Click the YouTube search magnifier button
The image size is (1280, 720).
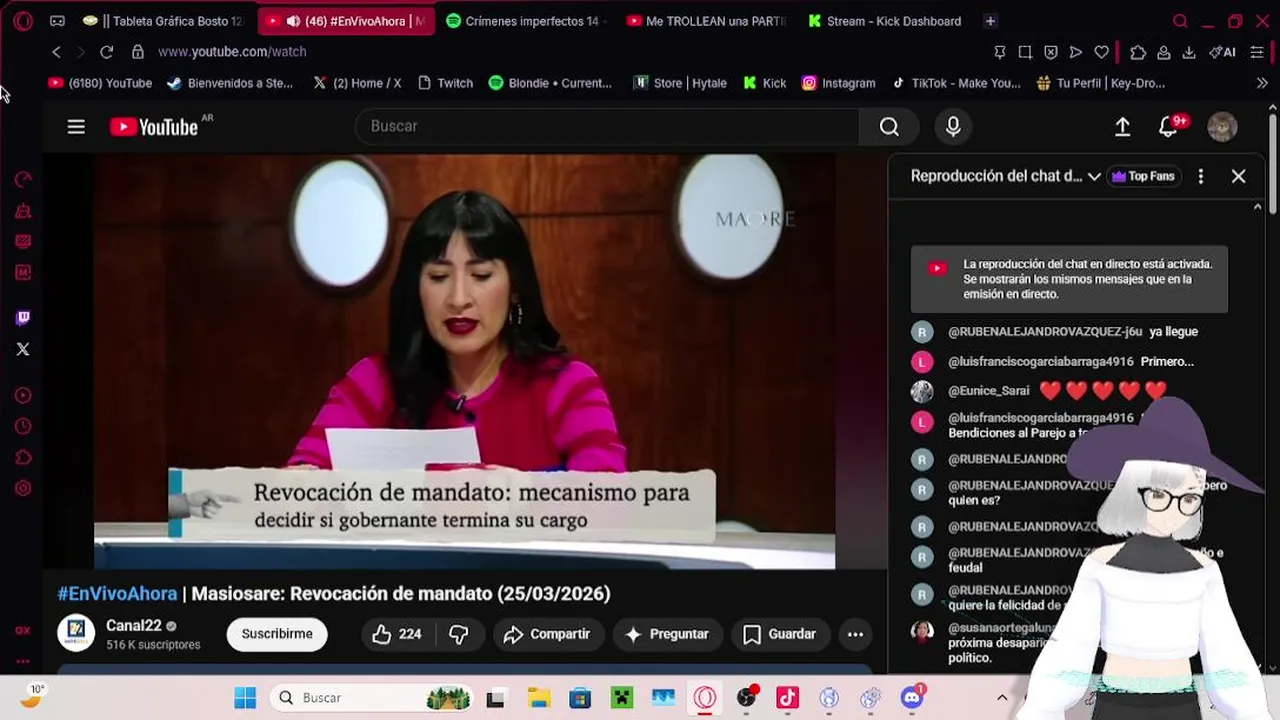point(889,126)
